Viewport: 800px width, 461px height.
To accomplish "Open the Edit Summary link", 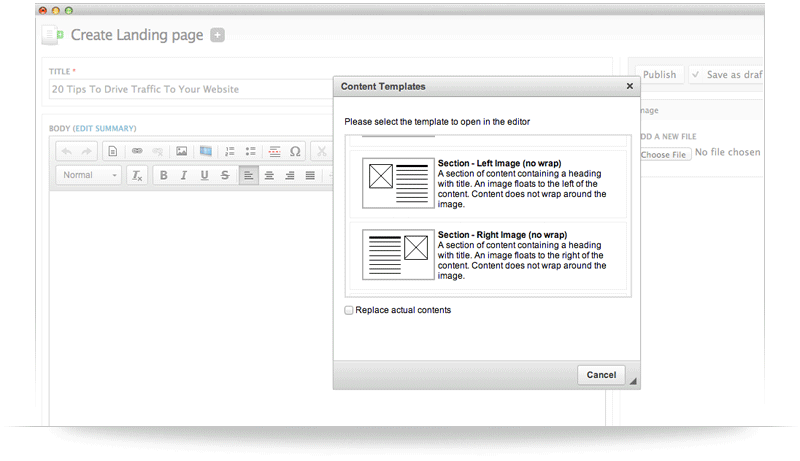I will (105, 129).
